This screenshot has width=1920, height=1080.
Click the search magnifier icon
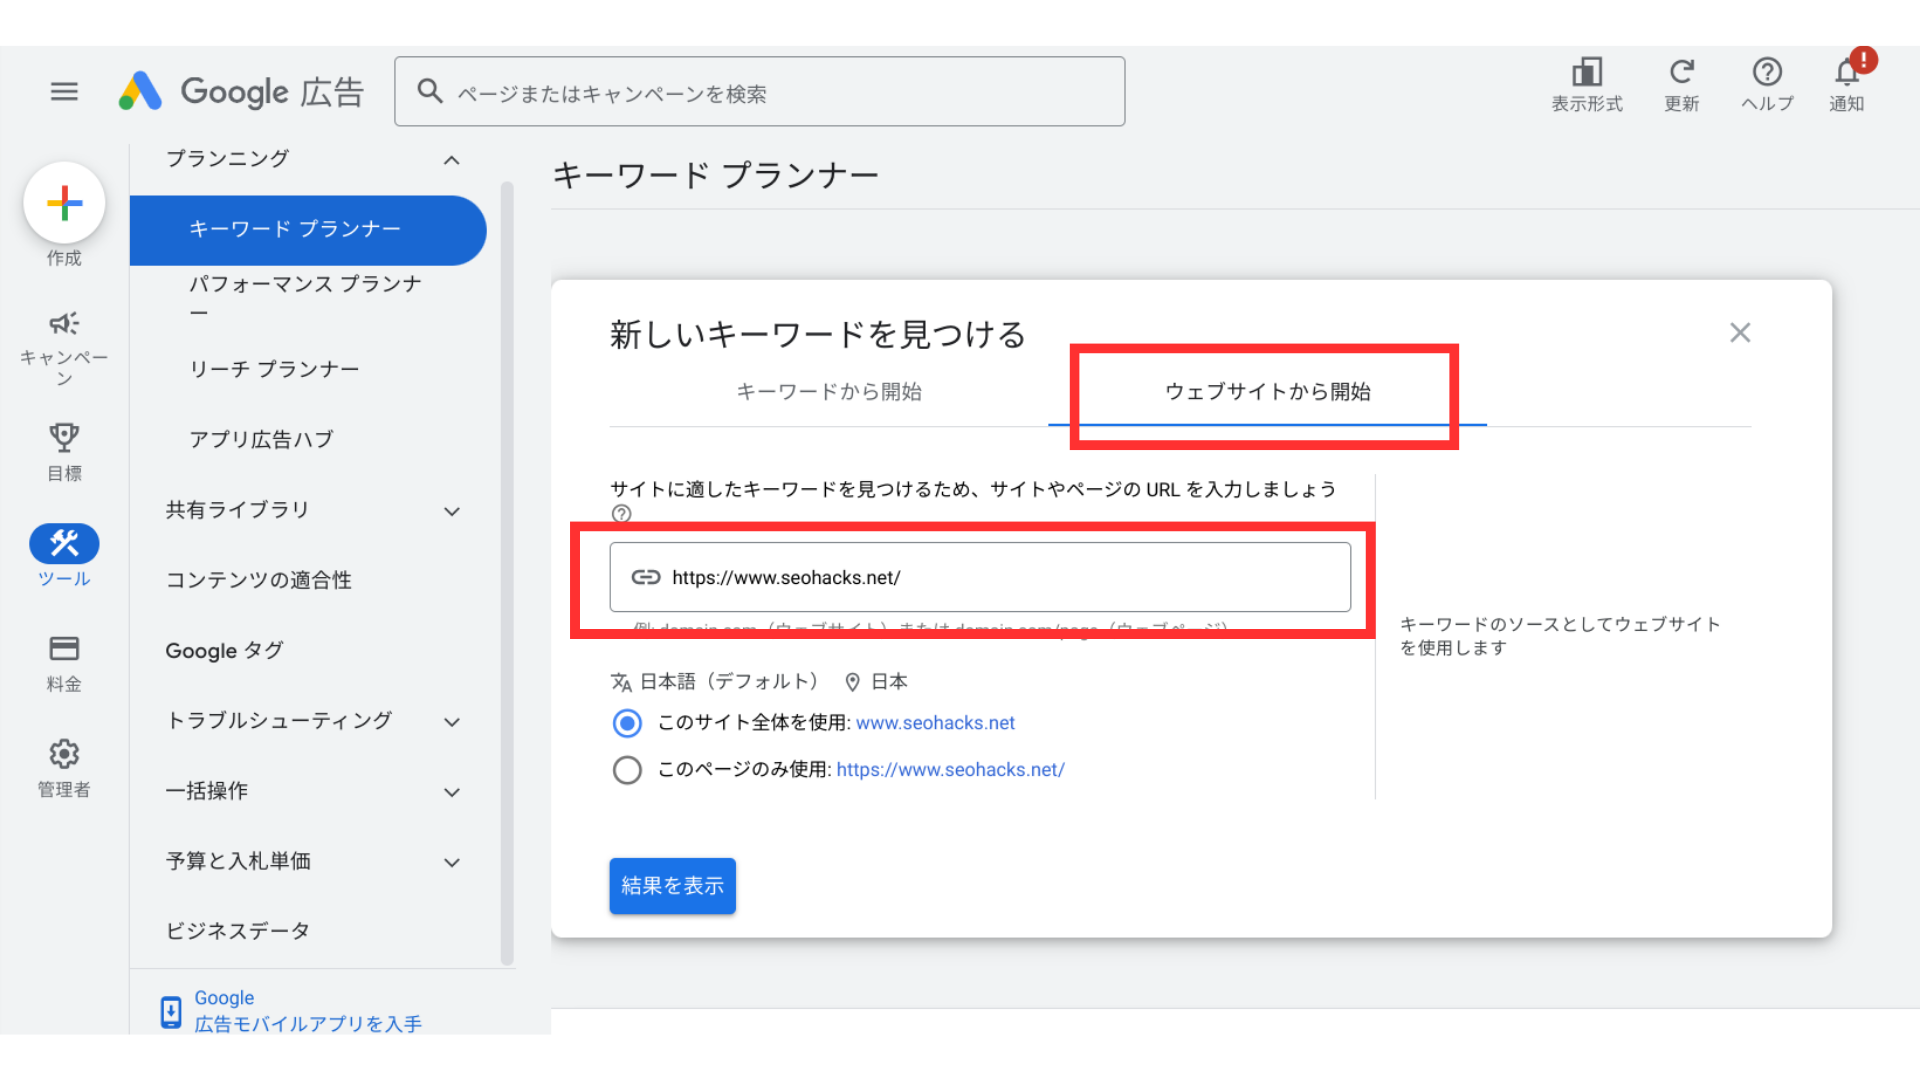tap(430, 92)
